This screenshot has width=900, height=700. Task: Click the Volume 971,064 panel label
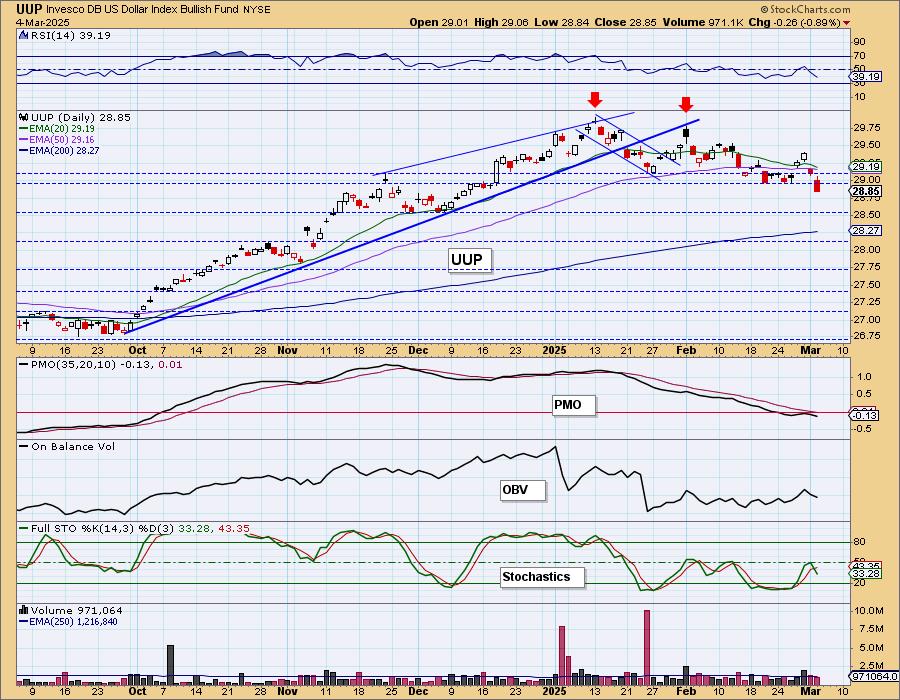click(x=76, y=610)
